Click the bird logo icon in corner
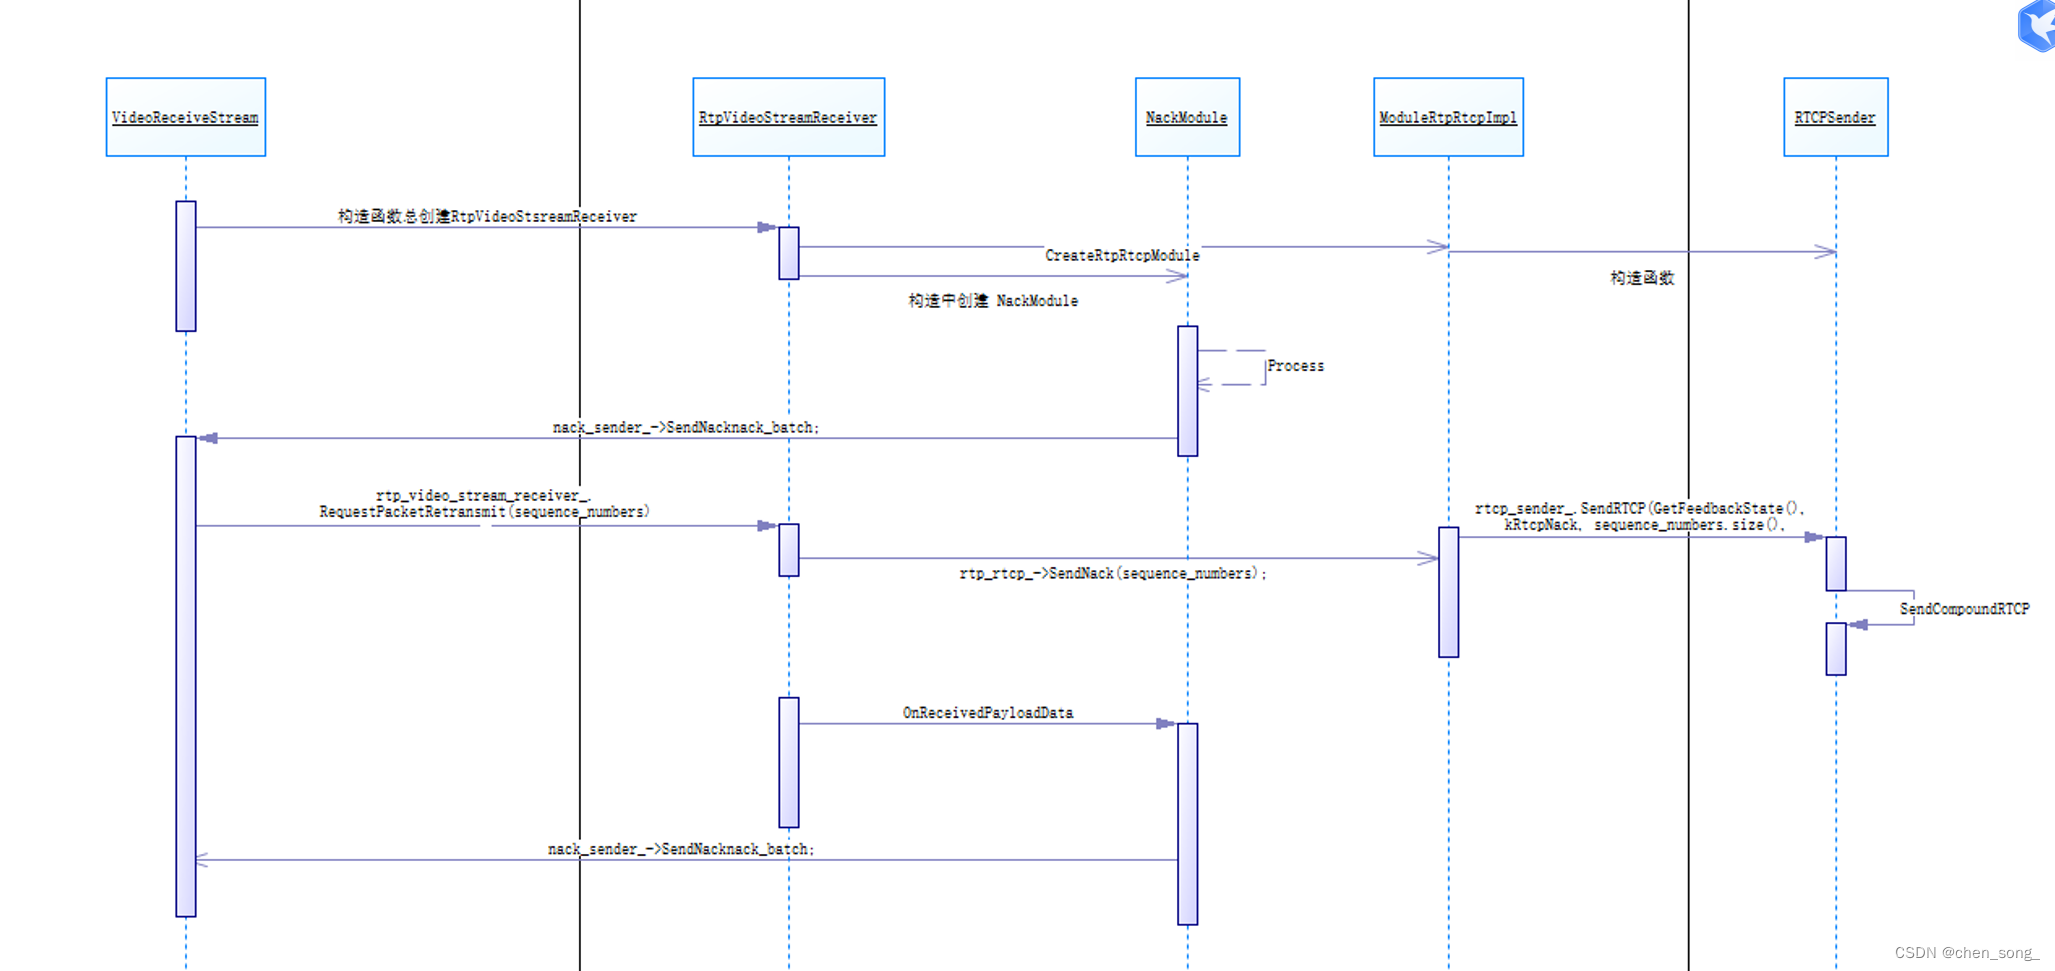Image resolution: width=2055 pixels, height=971 pixels. pyautogui.click(x=2036, y=26)
